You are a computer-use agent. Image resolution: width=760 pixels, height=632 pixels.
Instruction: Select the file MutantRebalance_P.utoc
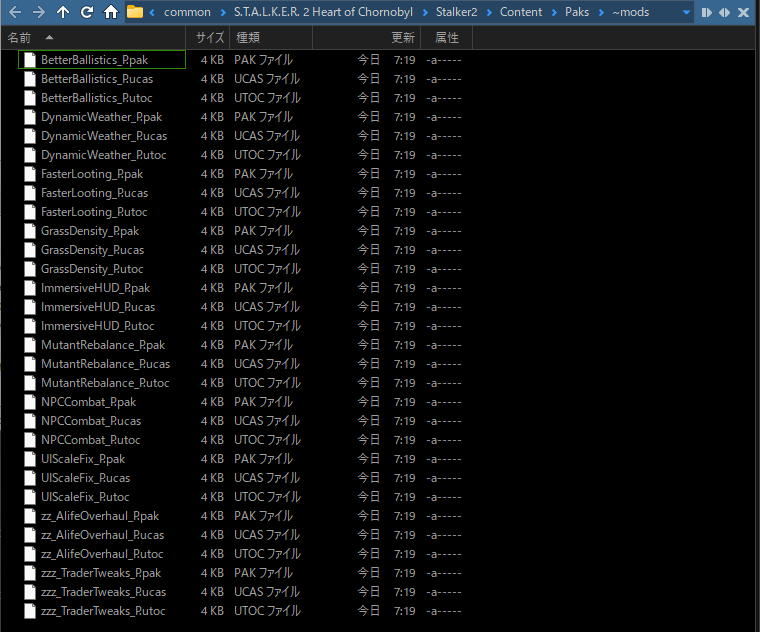click(x=105, y=383)
